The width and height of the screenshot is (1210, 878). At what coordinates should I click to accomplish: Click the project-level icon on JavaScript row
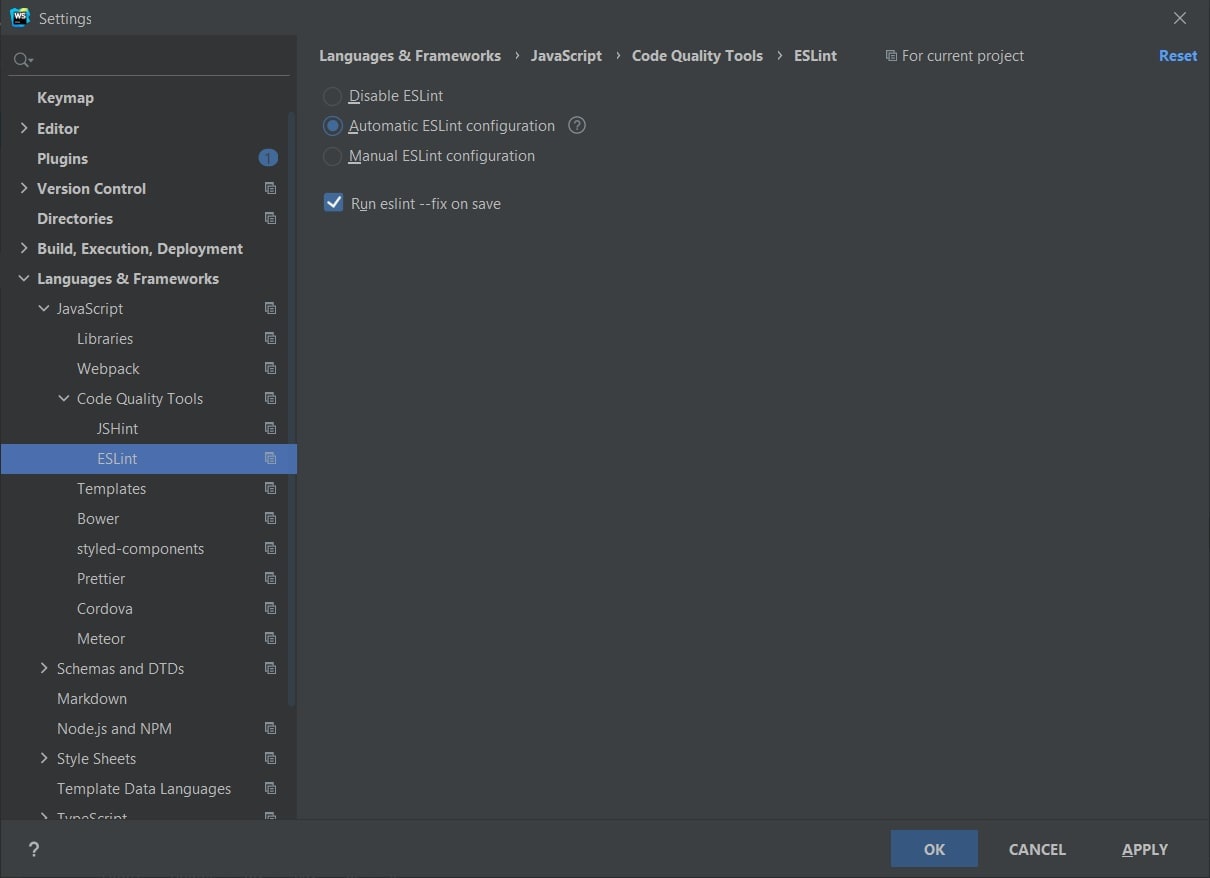[x=270, y=308]
